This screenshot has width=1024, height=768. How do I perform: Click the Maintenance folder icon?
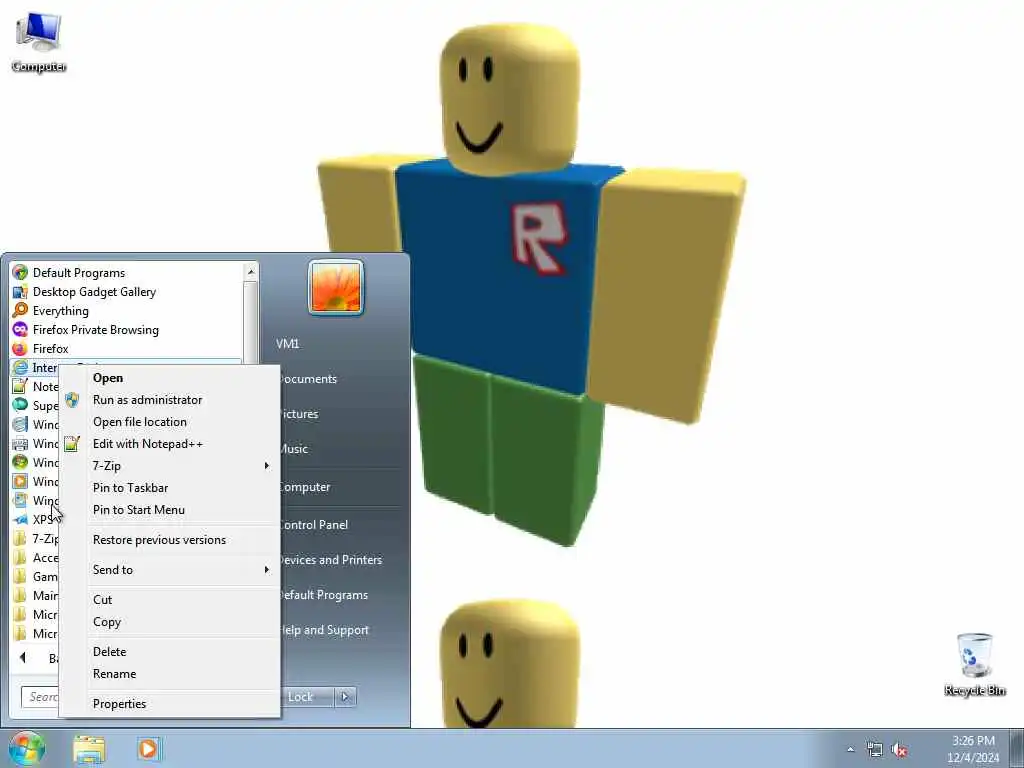point(20,595)
